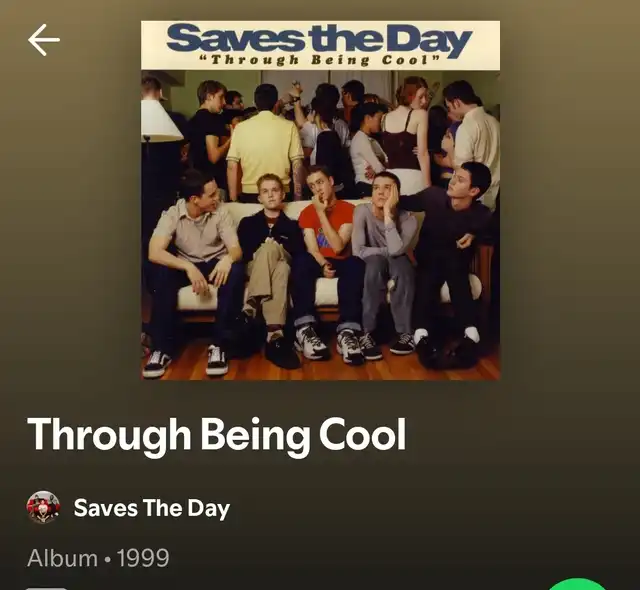Click the Album type label
The width and height of the screenshot is (640, 590).
click(62, 558)
